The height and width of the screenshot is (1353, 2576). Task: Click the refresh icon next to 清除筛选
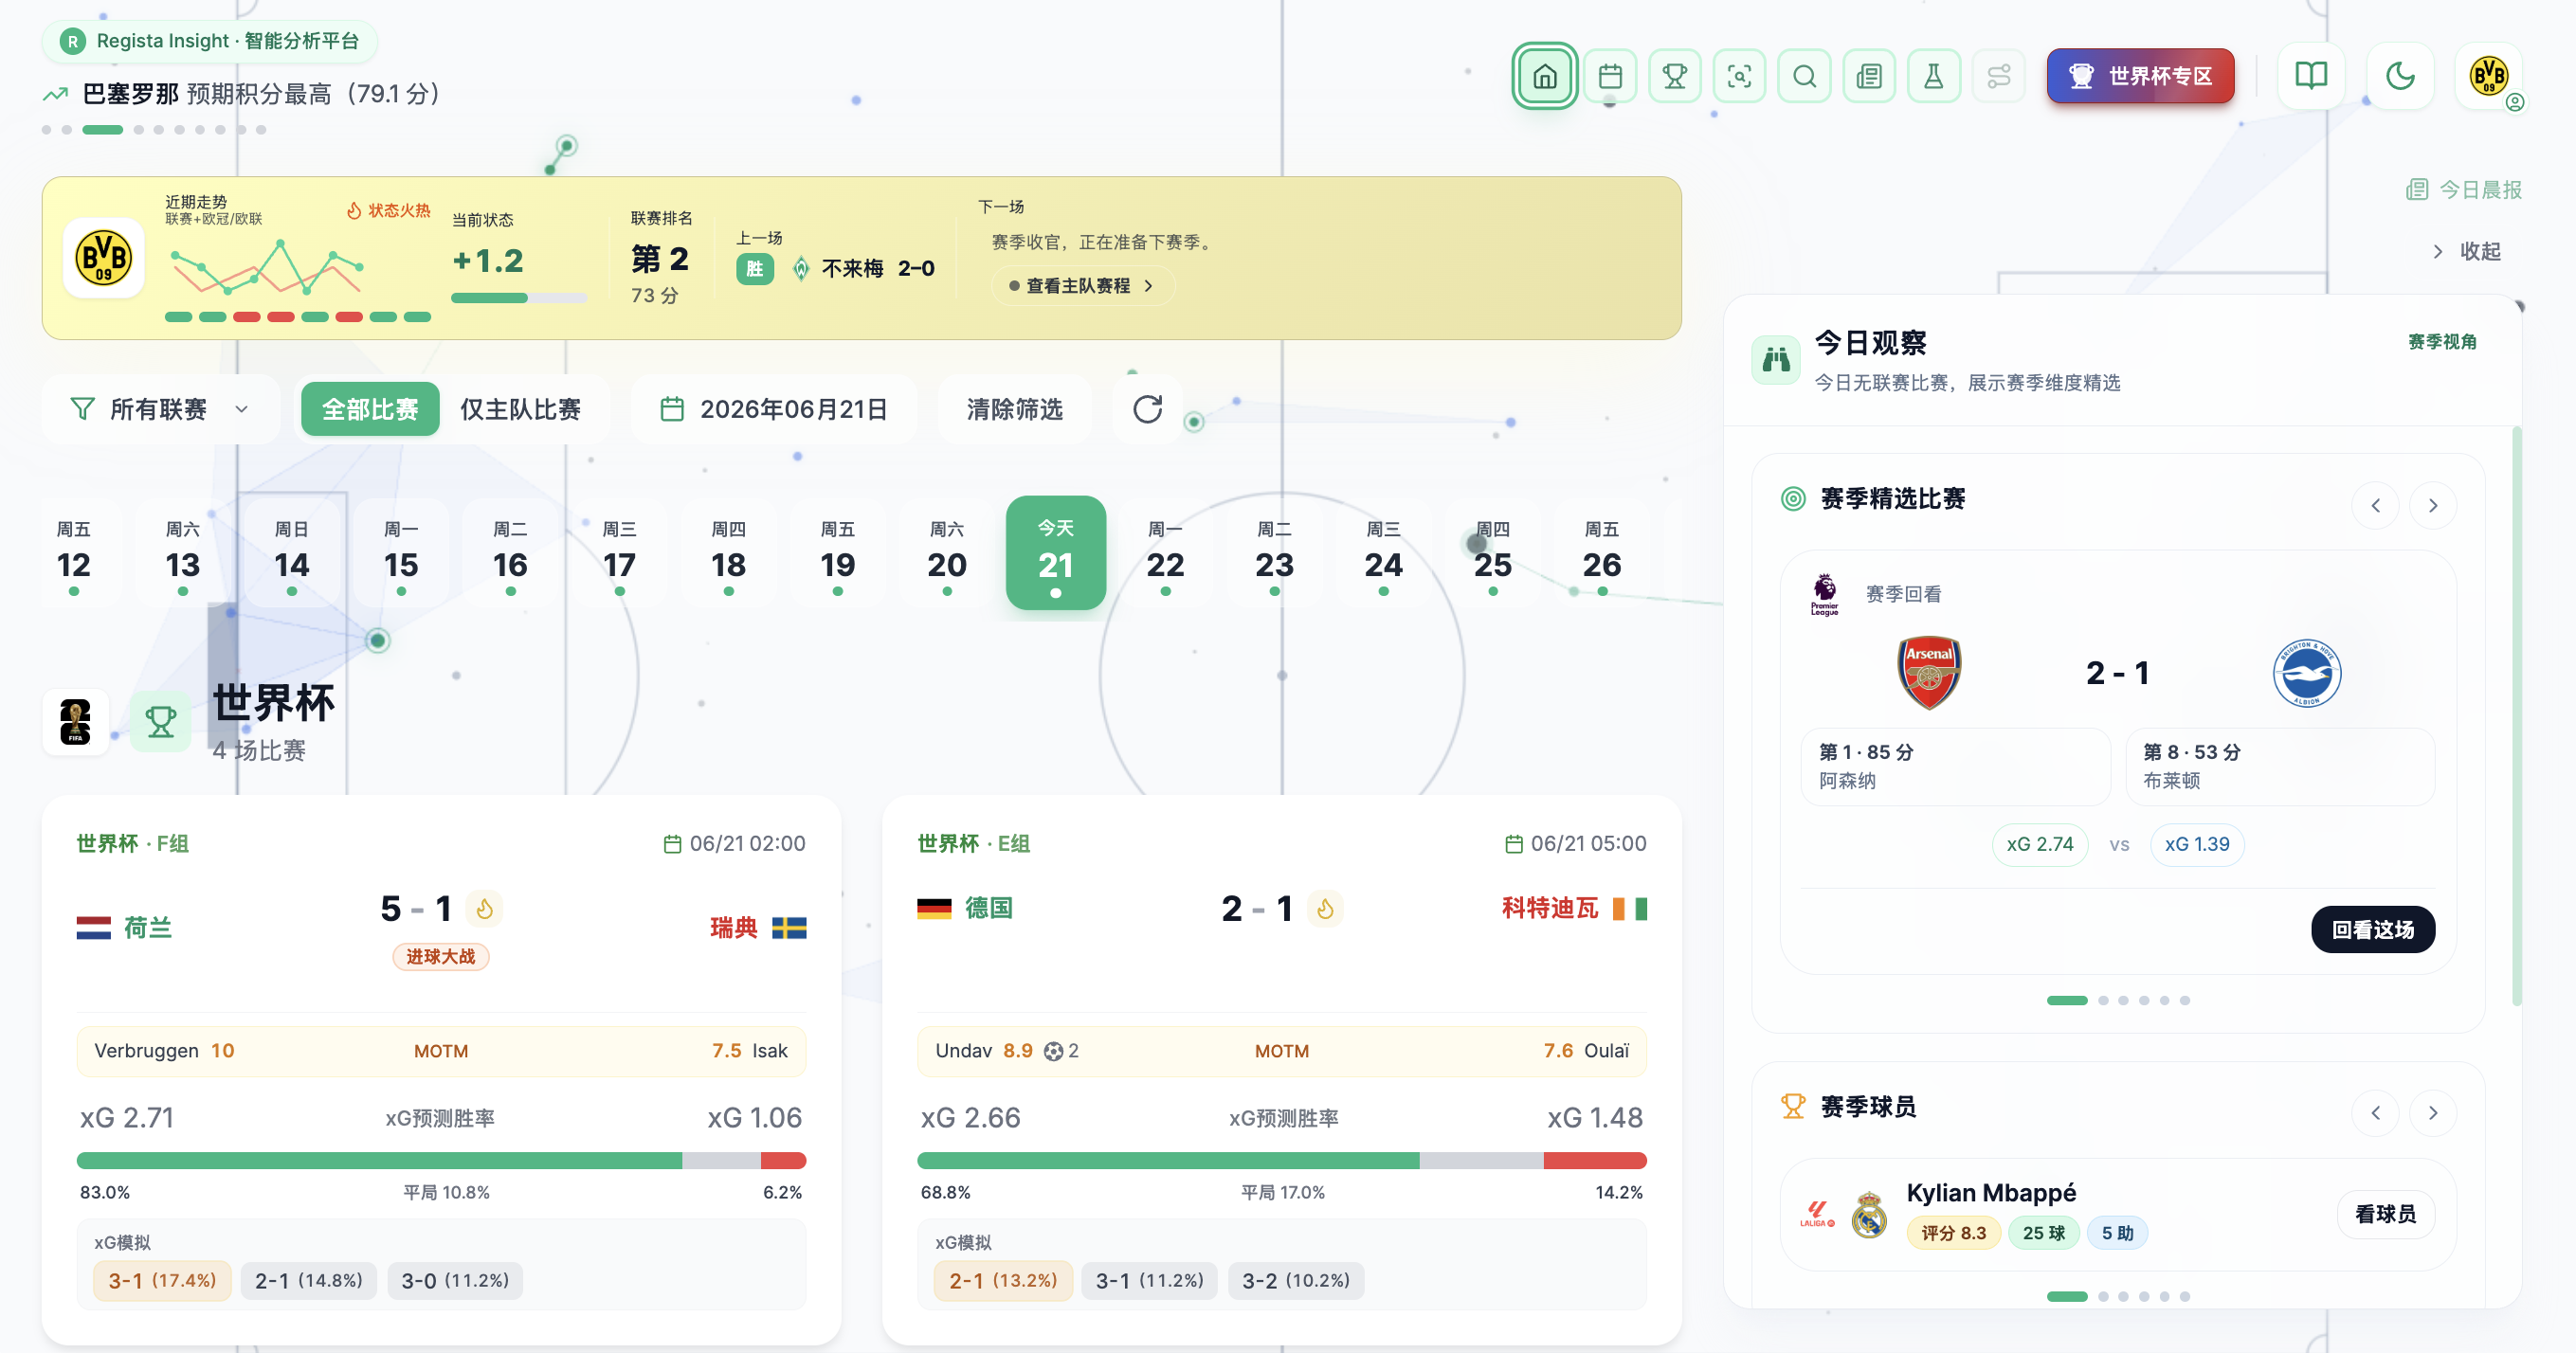pyautogui.click(x=1147, y=409)
